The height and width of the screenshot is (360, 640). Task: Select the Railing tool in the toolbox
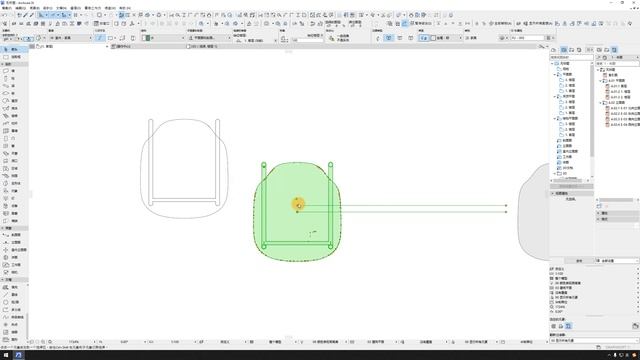point(14,123)
